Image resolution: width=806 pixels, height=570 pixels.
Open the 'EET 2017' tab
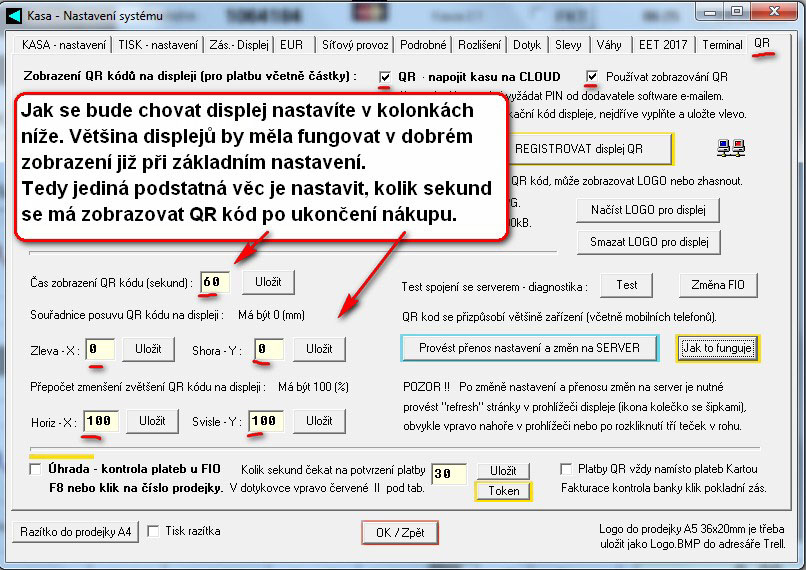661,45
